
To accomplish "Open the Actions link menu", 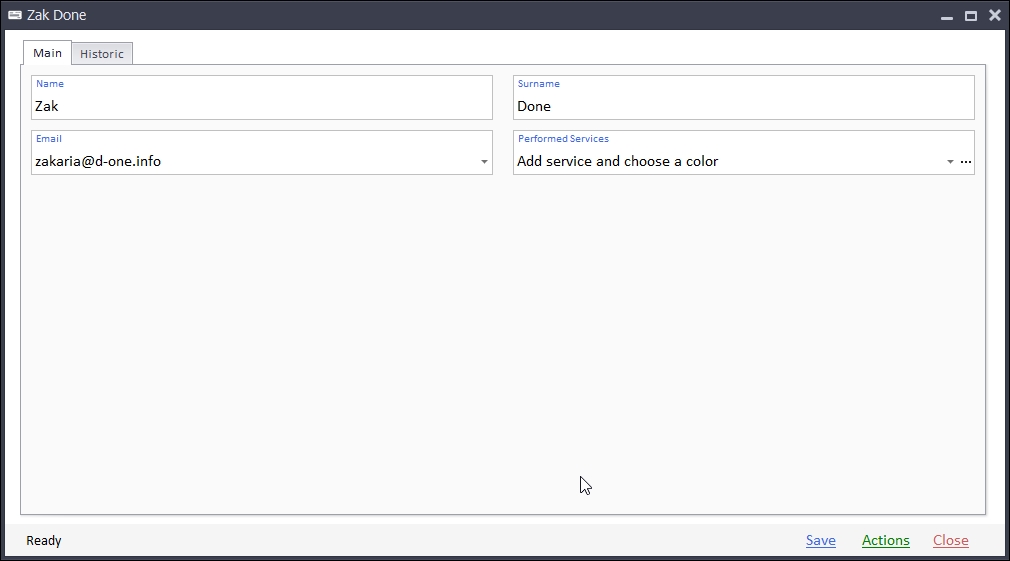I will coord(885,540).
